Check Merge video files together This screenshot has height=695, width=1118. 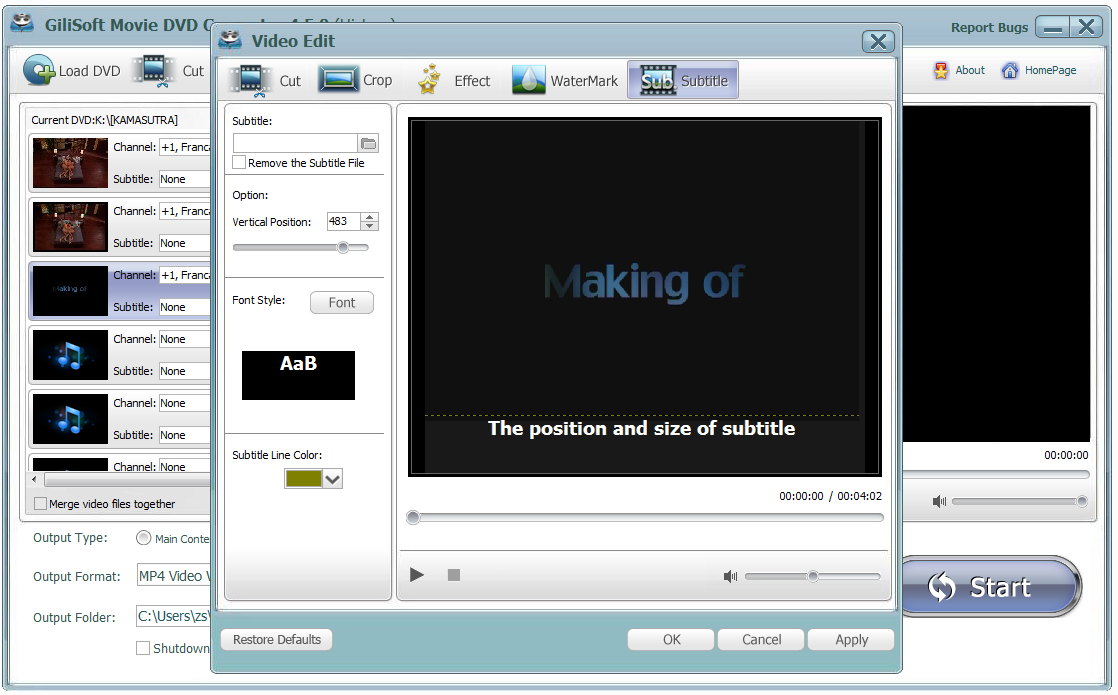click(40, 503)
